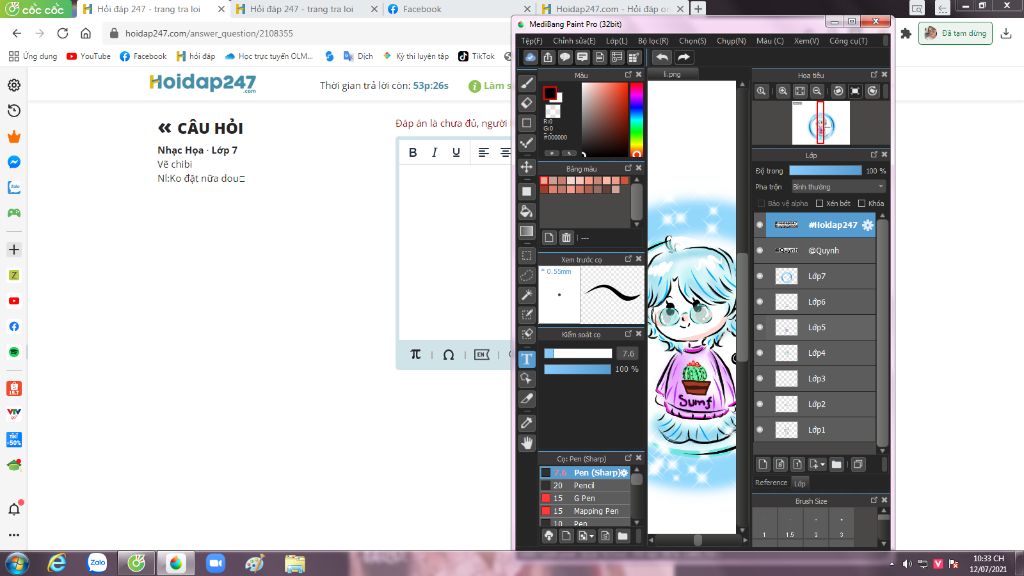
Task: Select the Text tool
Action: point(527,359)
